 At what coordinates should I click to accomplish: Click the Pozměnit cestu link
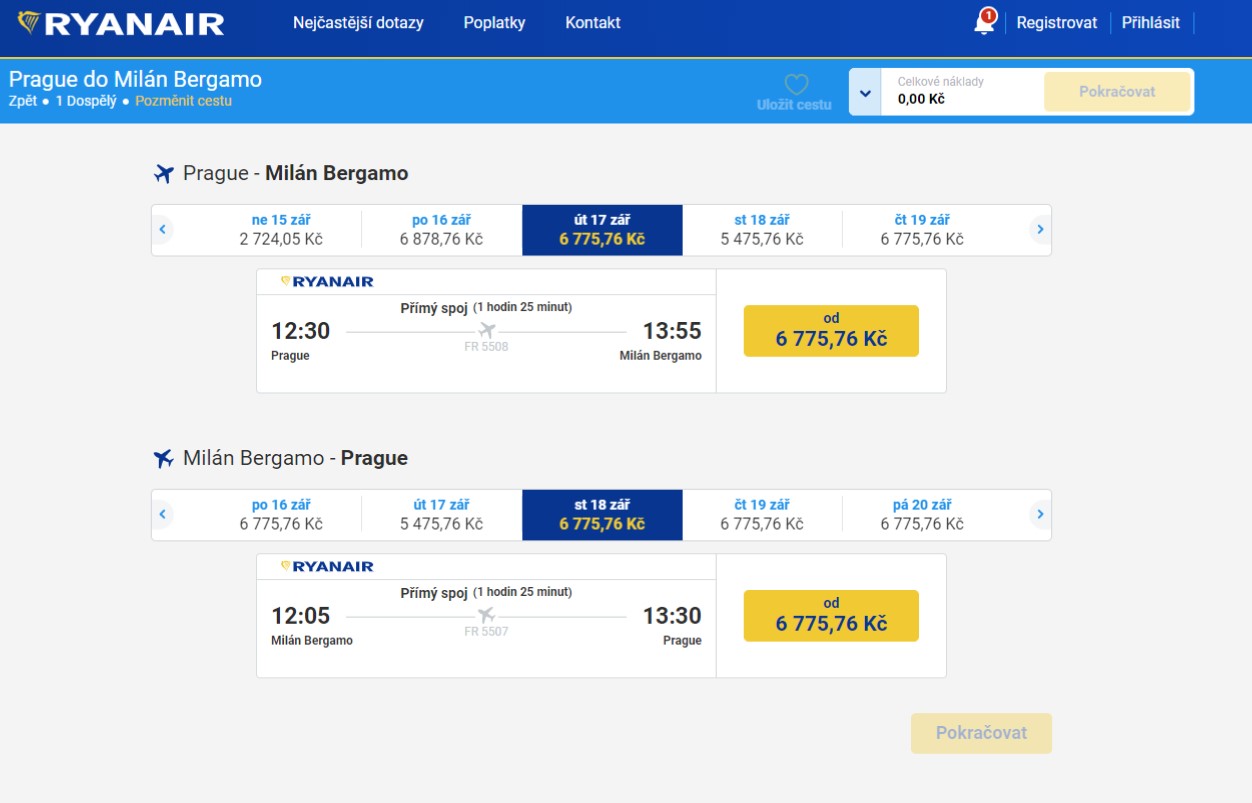point(183,101)
